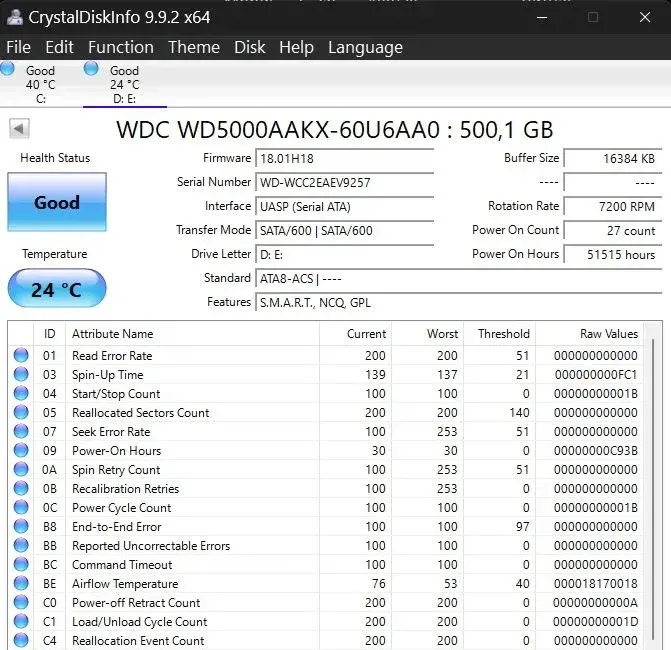This screenshot has height=650, width=671.
Task: Open the Theme menu
Action: click(194, 47)
